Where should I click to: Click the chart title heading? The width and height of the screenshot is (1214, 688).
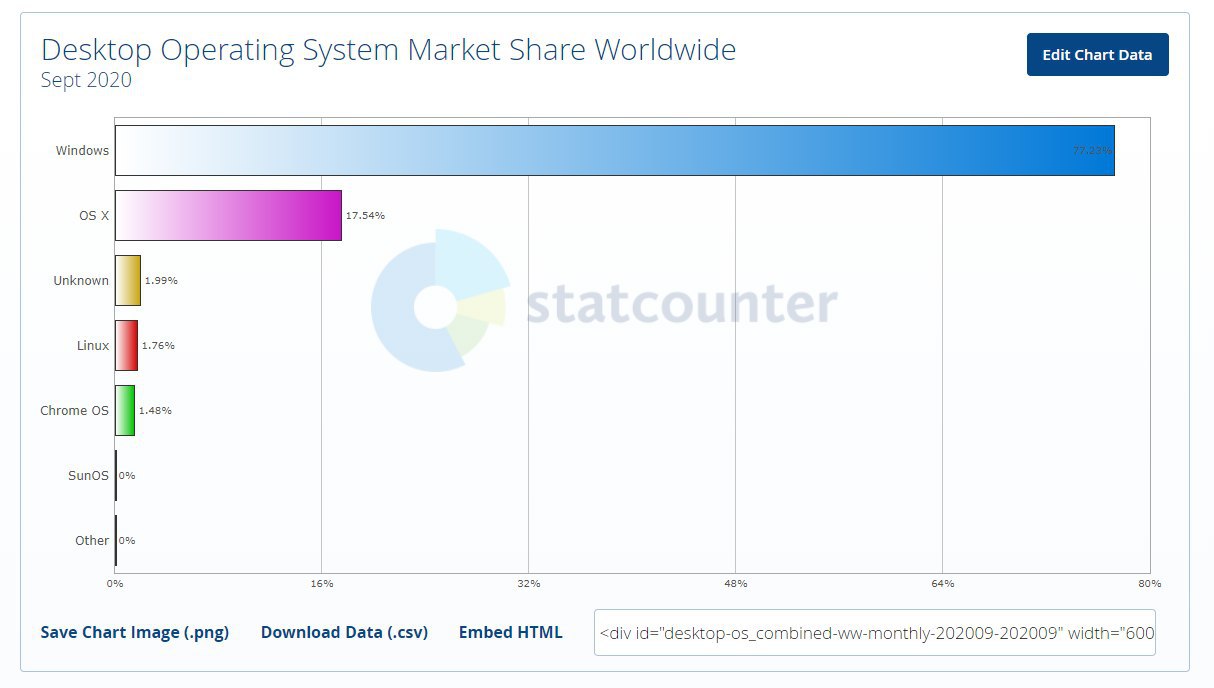388,48
